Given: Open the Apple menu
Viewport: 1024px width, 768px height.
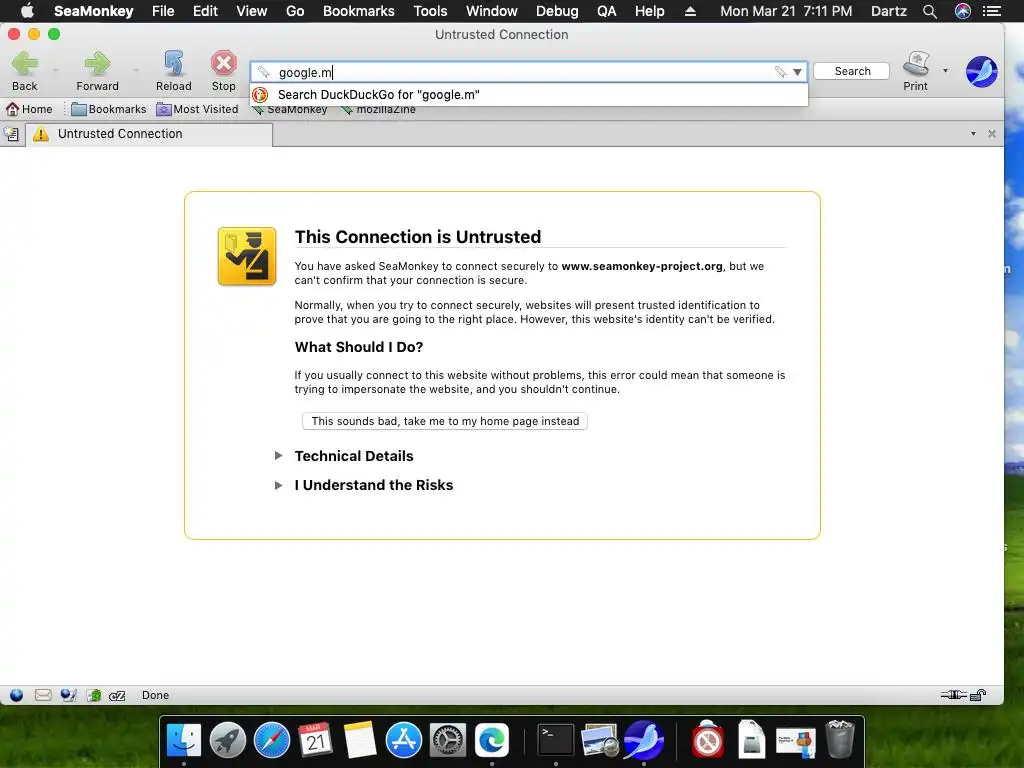Looking at the screenshot, I should click(x=27, y=11).
